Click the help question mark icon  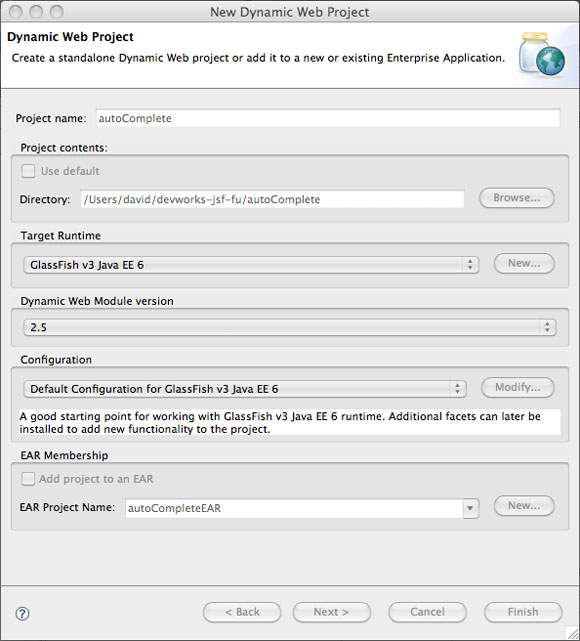coord(22,613)
